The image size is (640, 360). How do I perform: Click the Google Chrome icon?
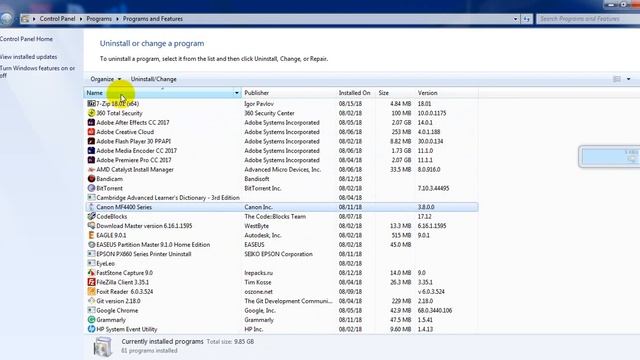click(x=91, y=310)
